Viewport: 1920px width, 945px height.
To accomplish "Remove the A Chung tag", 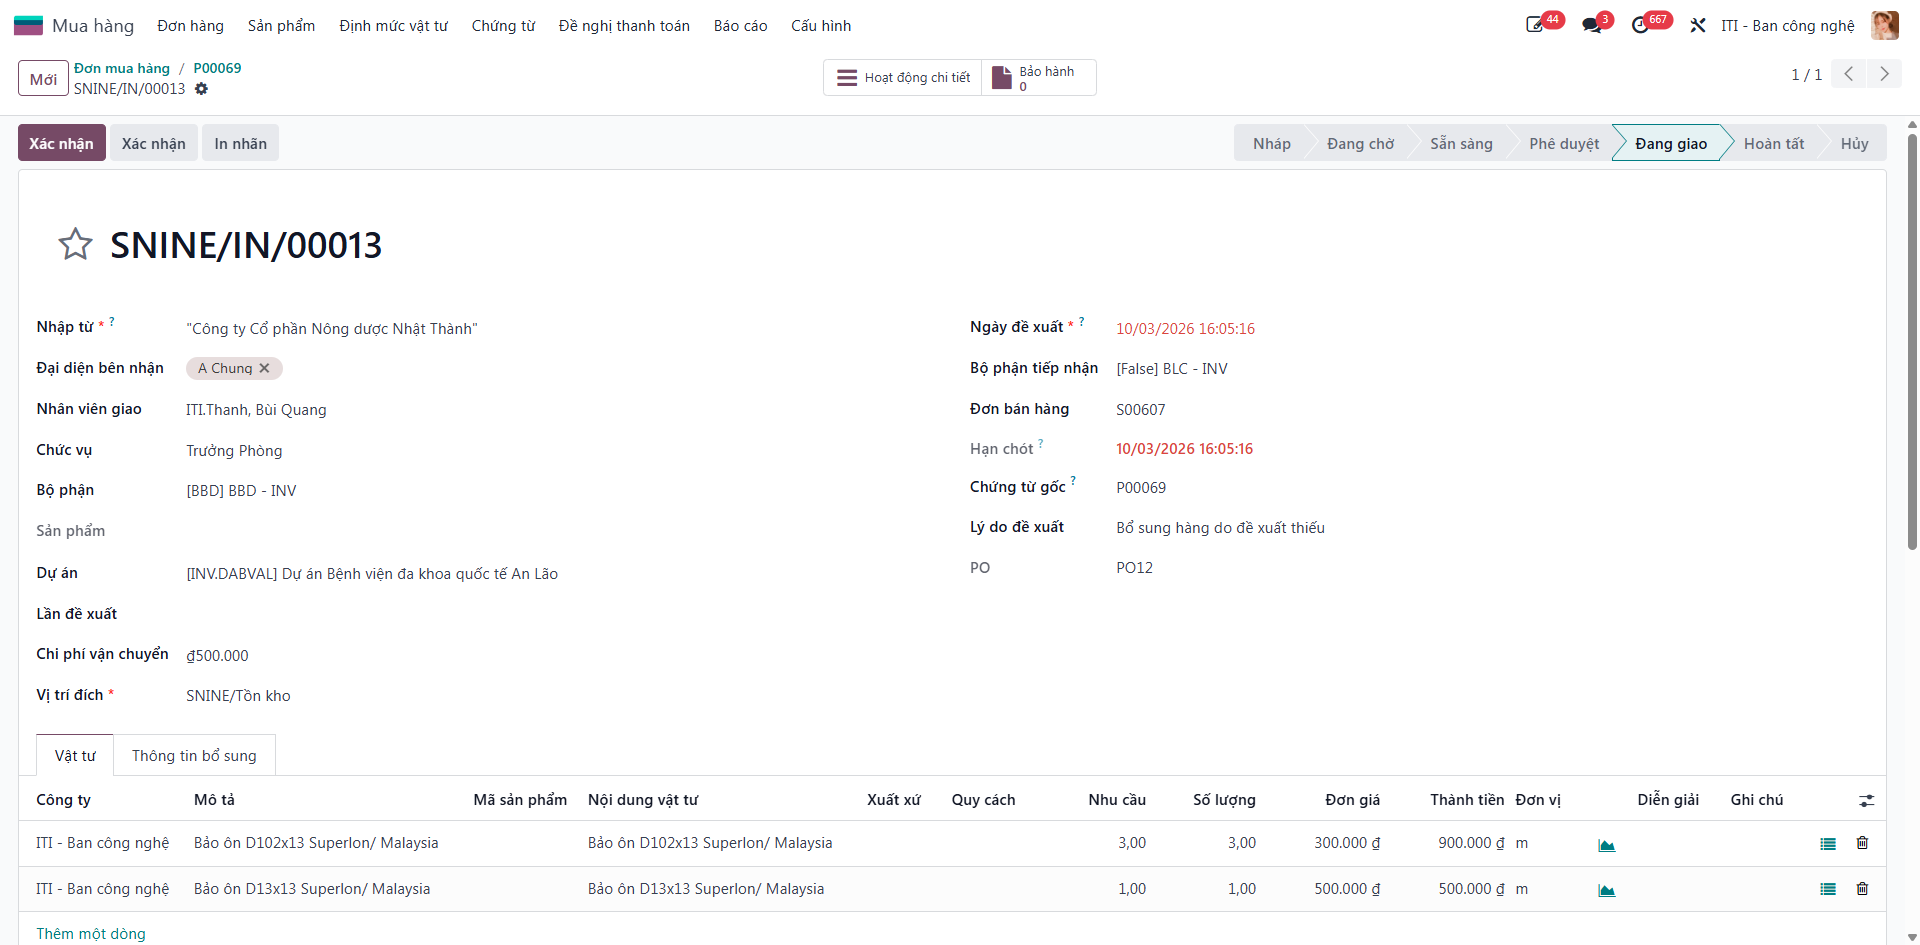I will (x=264, y=368).
